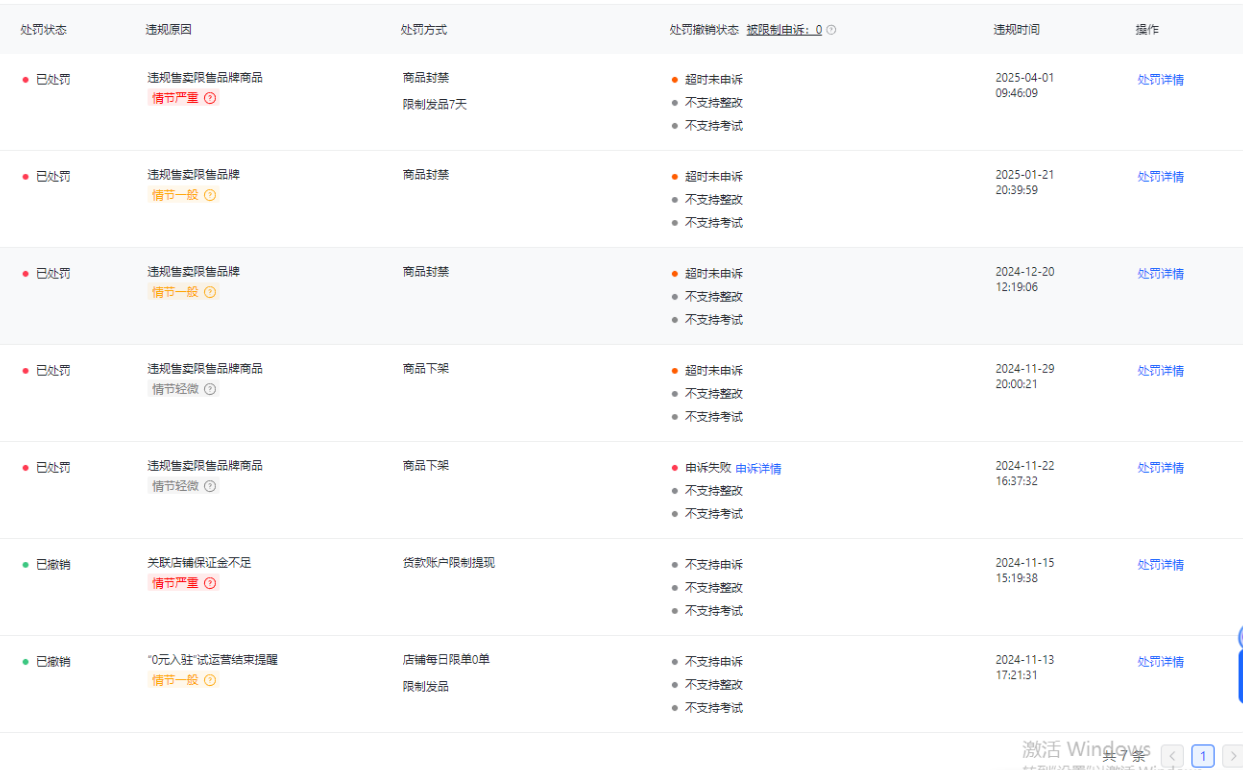Click question icon next to 情节轻微 on 2024-11-29 row
The height and width of the screenshot is (770, 1243).
(210, 389)
